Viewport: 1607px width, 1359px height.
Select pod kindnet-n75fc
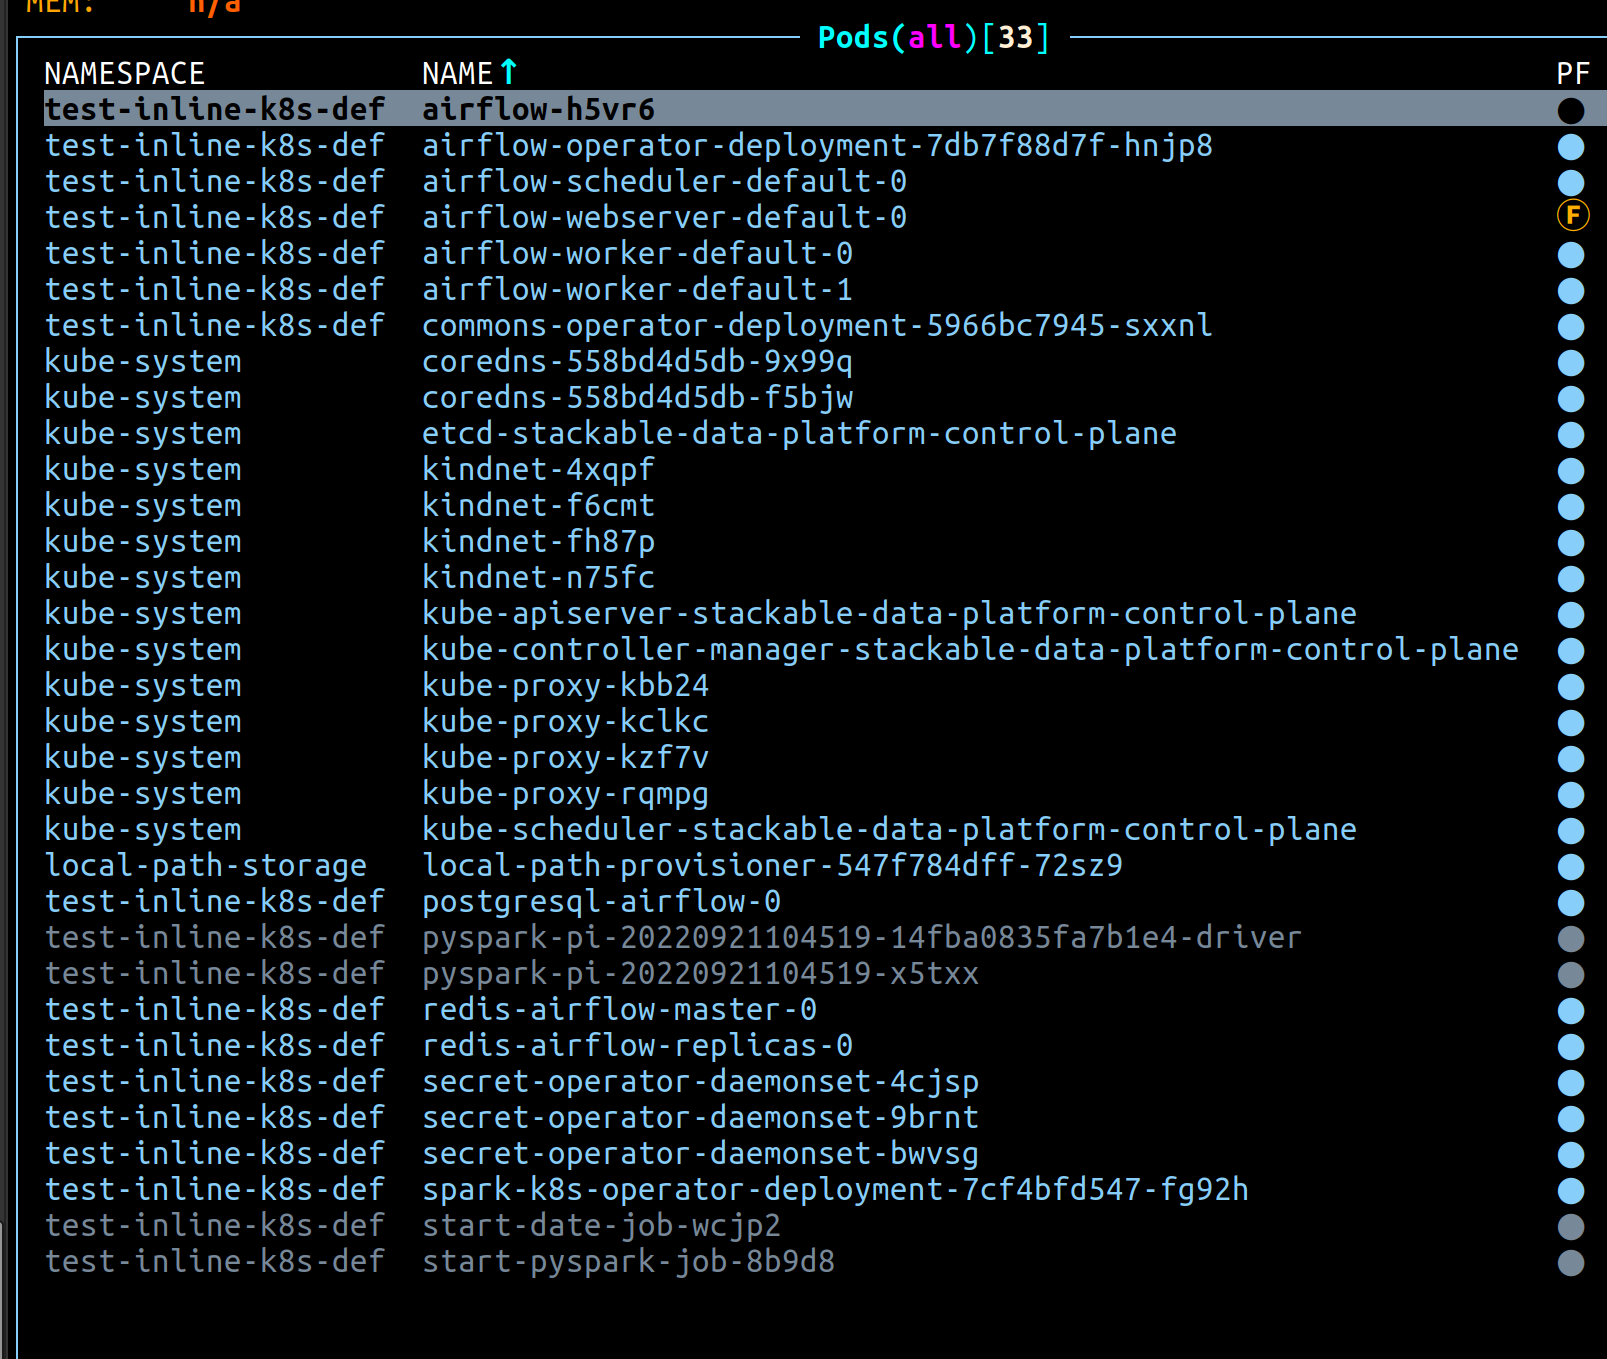(x=538, y=578)
